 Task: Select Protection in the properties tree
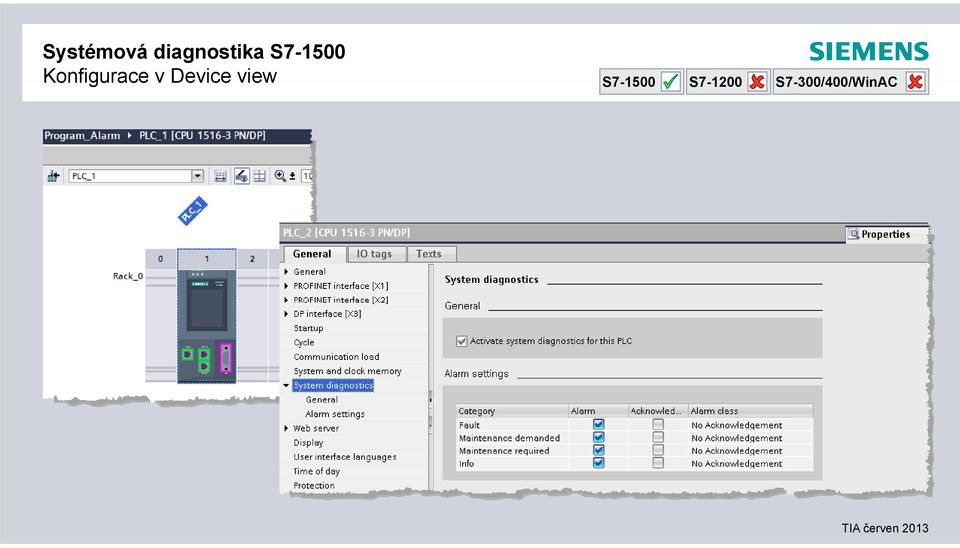[313, 485]
